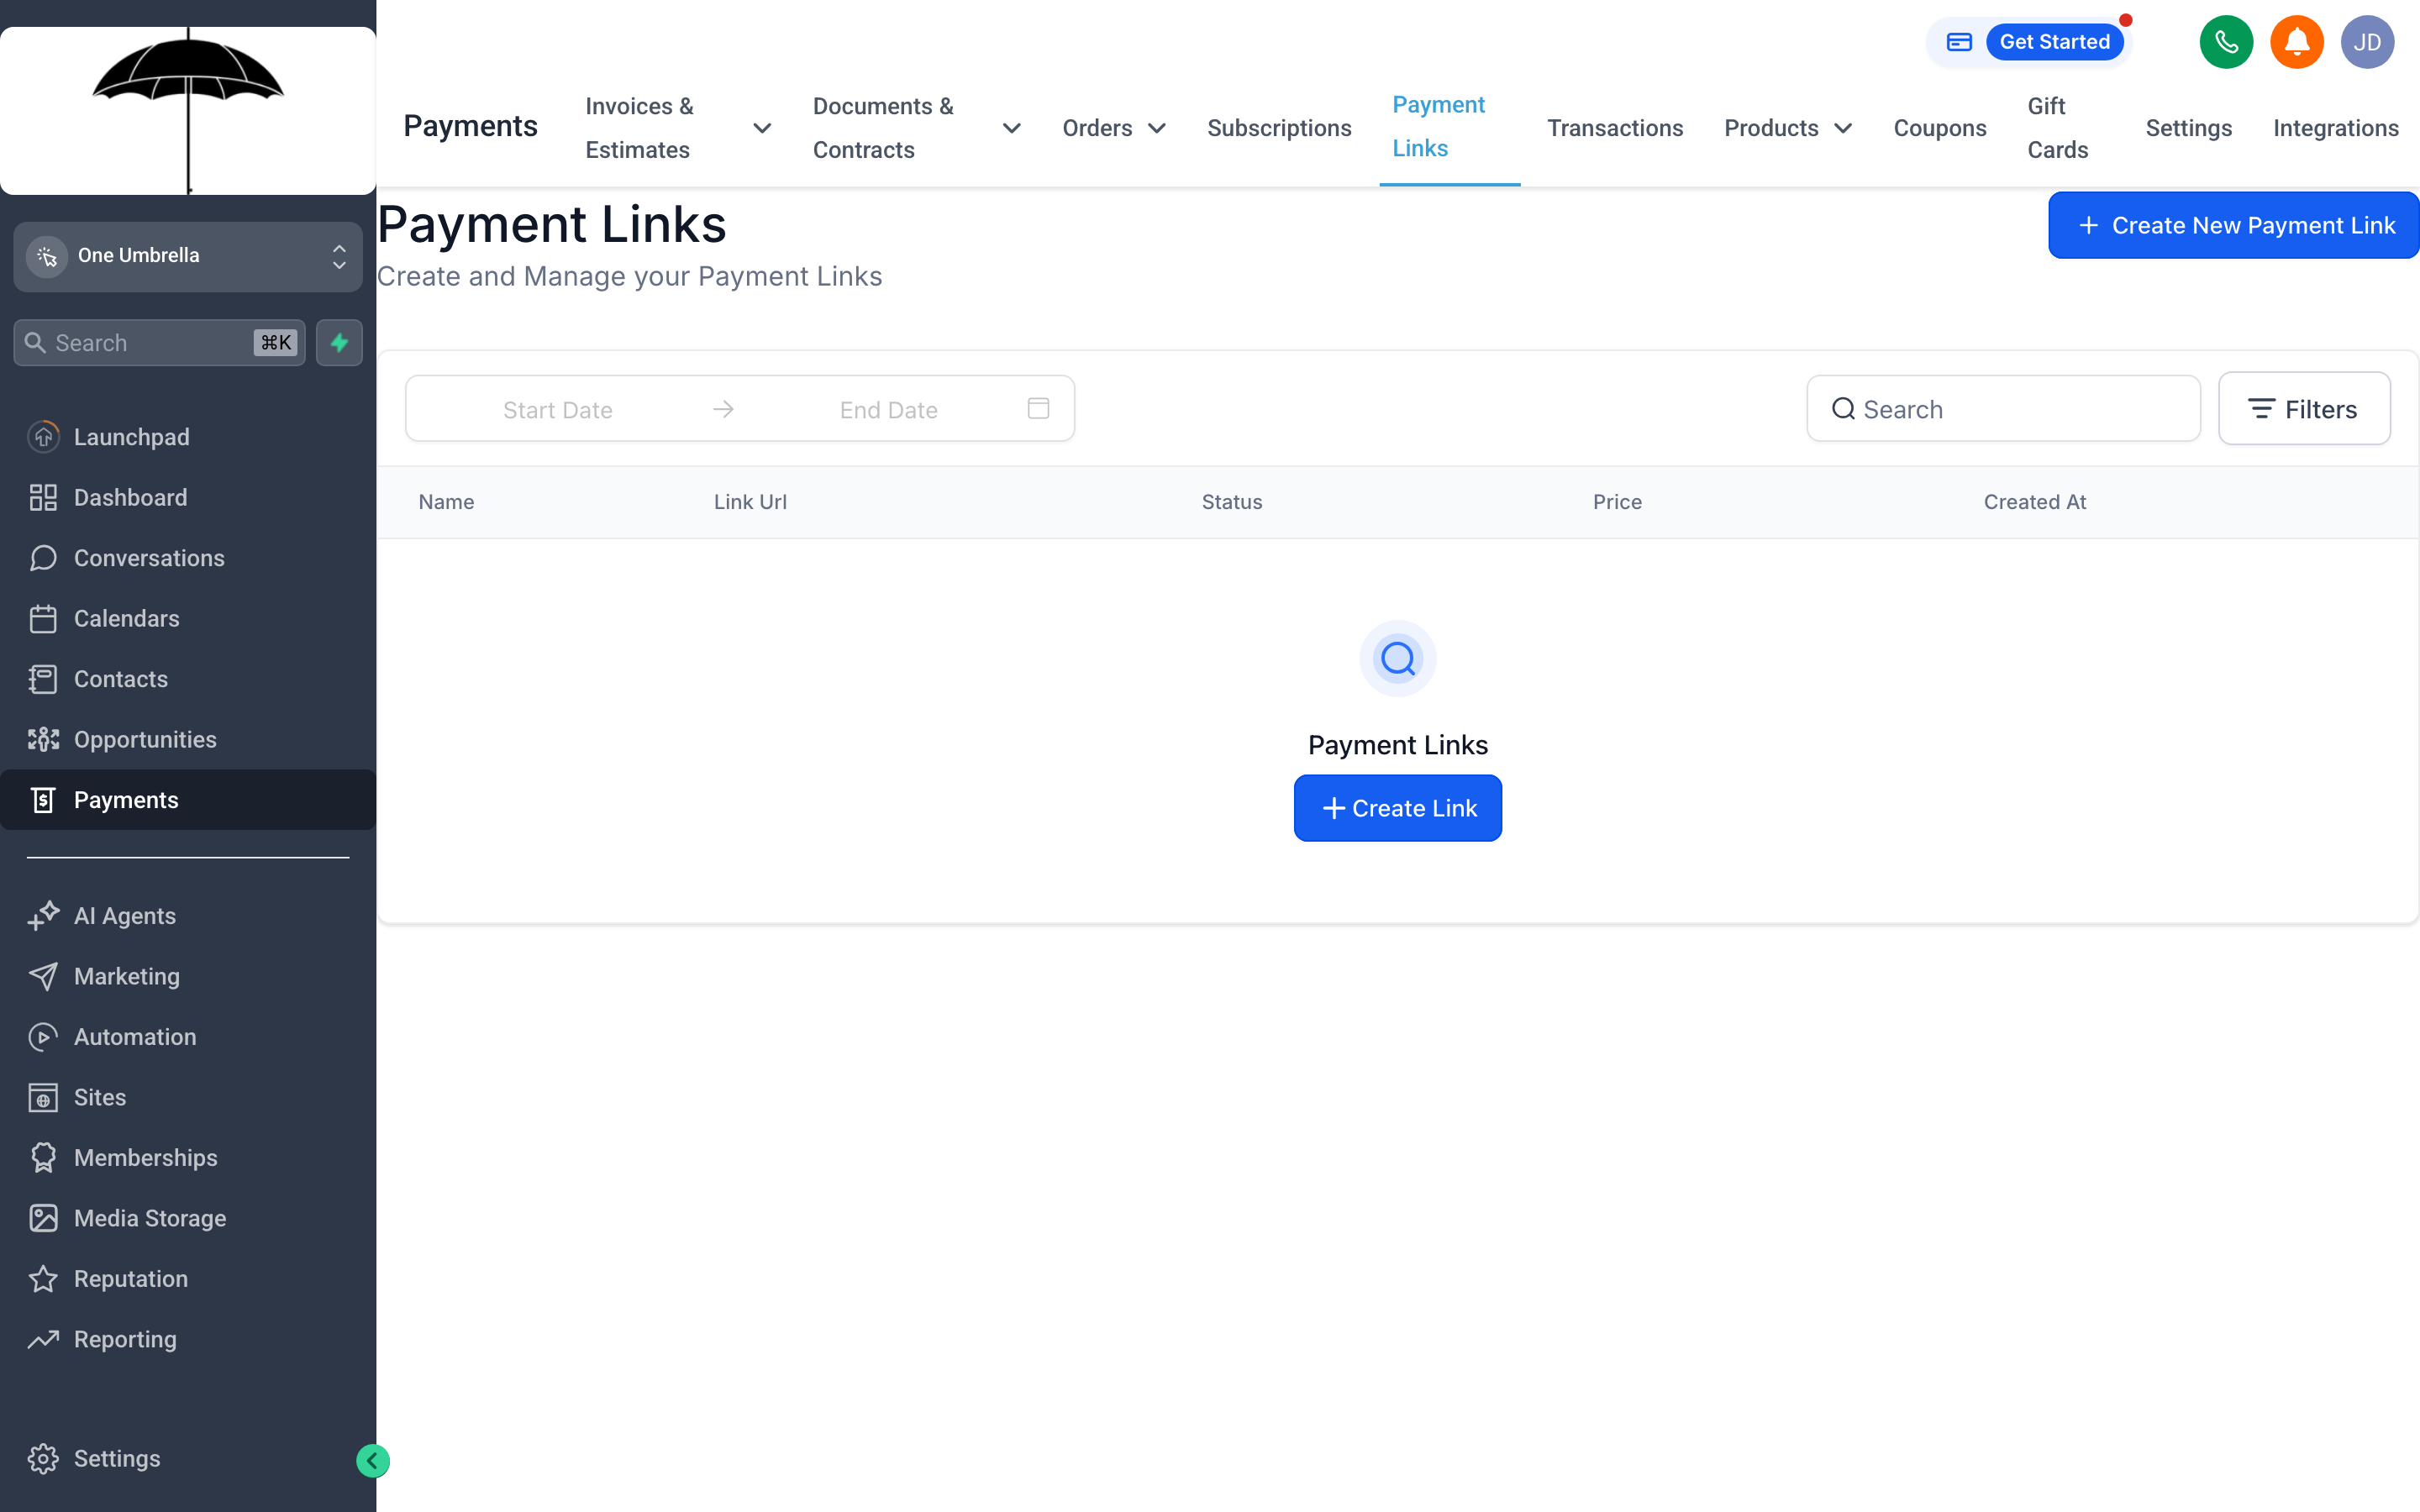Click the calendar icon in date range field
The width and height of the screenshot is (2420, 1512).
pos(1038,408)
